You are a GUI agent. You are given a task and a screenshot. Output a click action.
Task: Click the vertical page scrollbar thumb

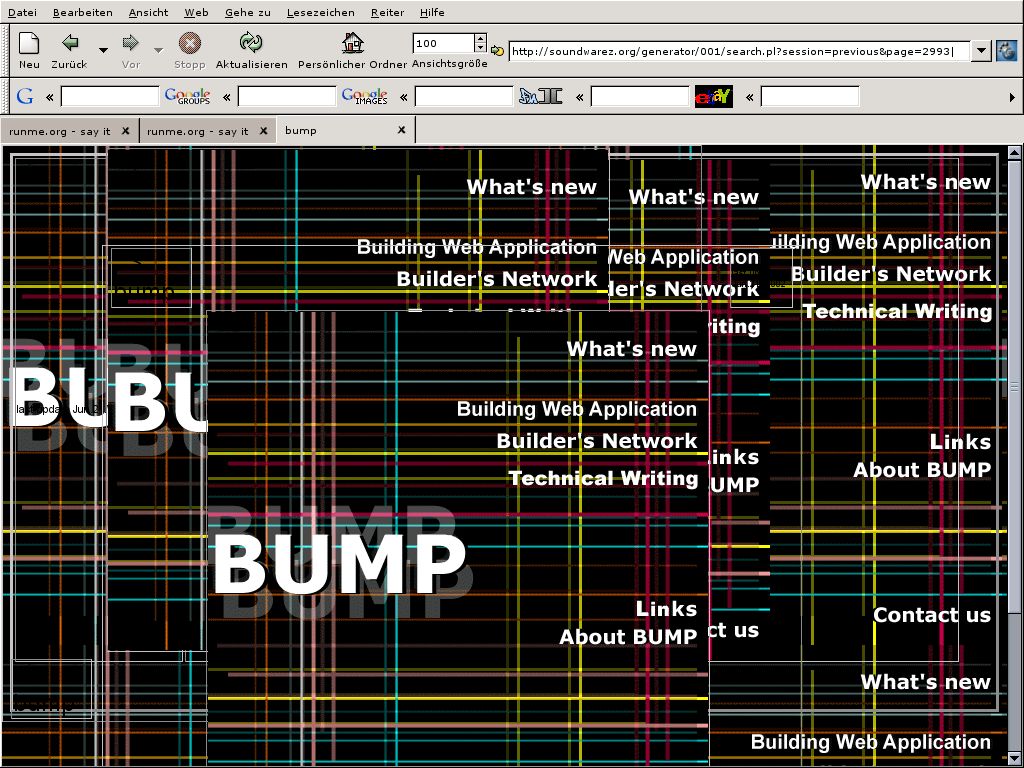coord(1014,385)
